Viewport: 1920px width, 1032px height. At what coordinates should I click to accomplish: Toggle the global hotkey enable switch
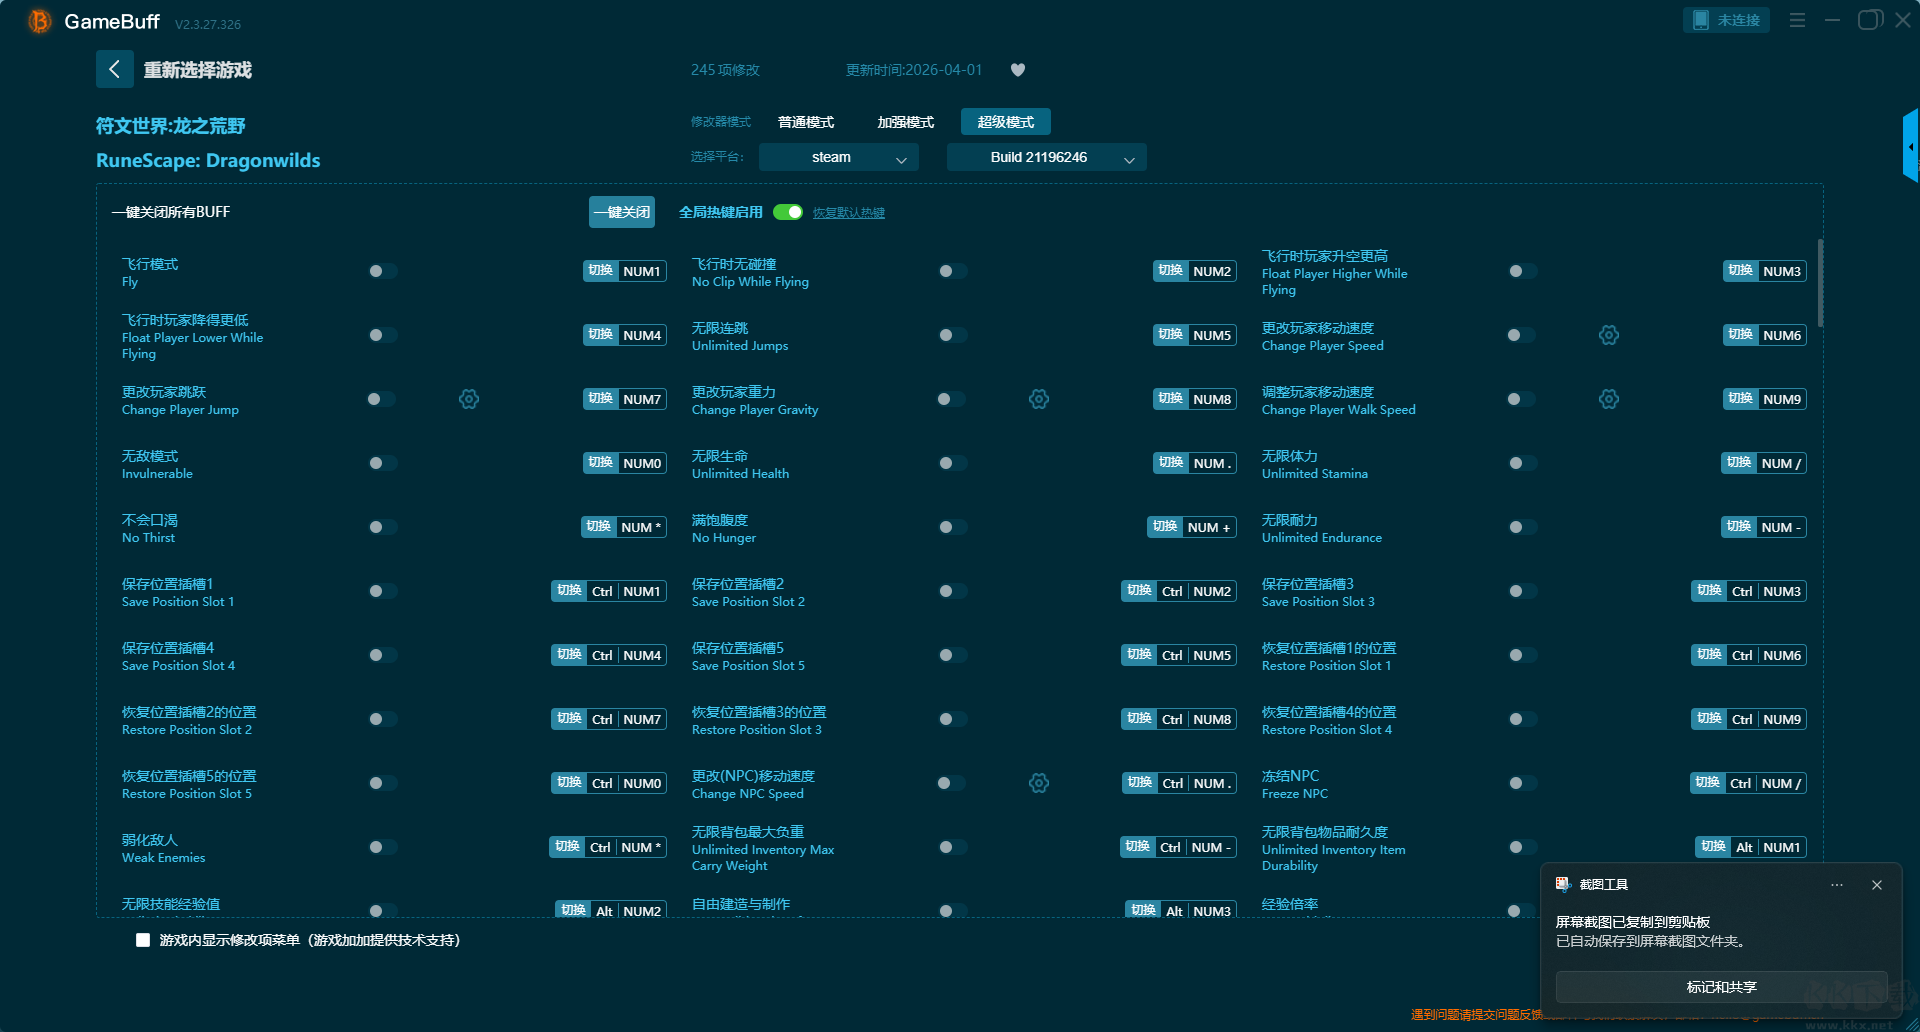[x=788, y=212]
